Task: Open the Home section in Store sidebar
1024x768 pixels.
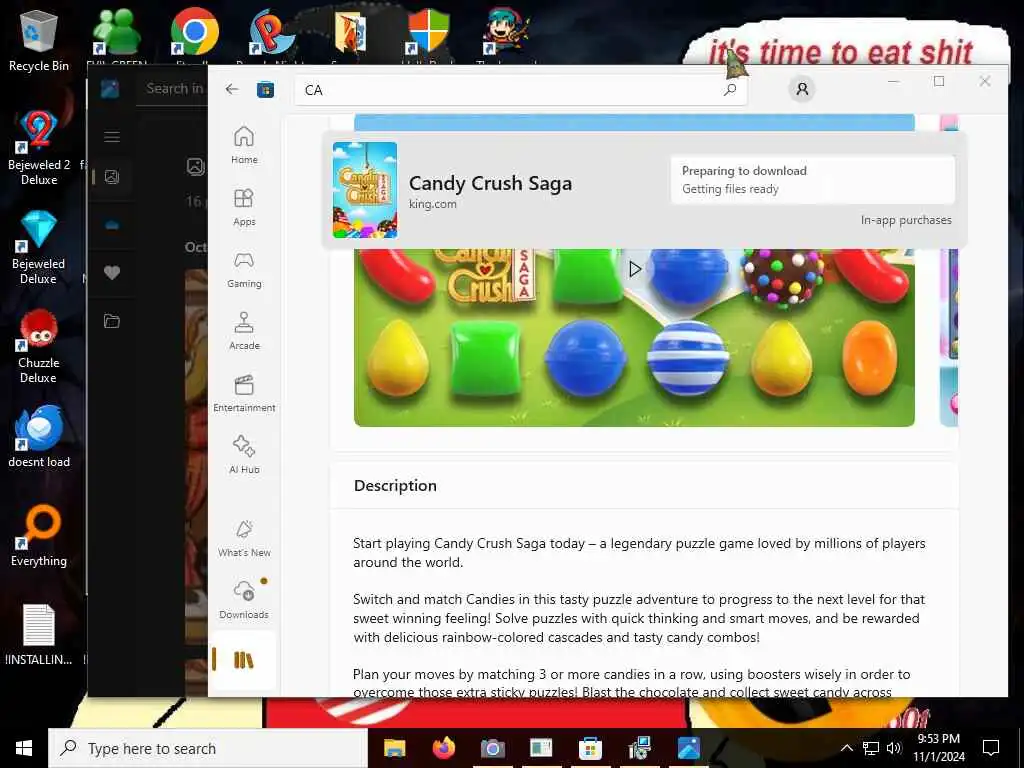Action: click(x=244, y=144)
